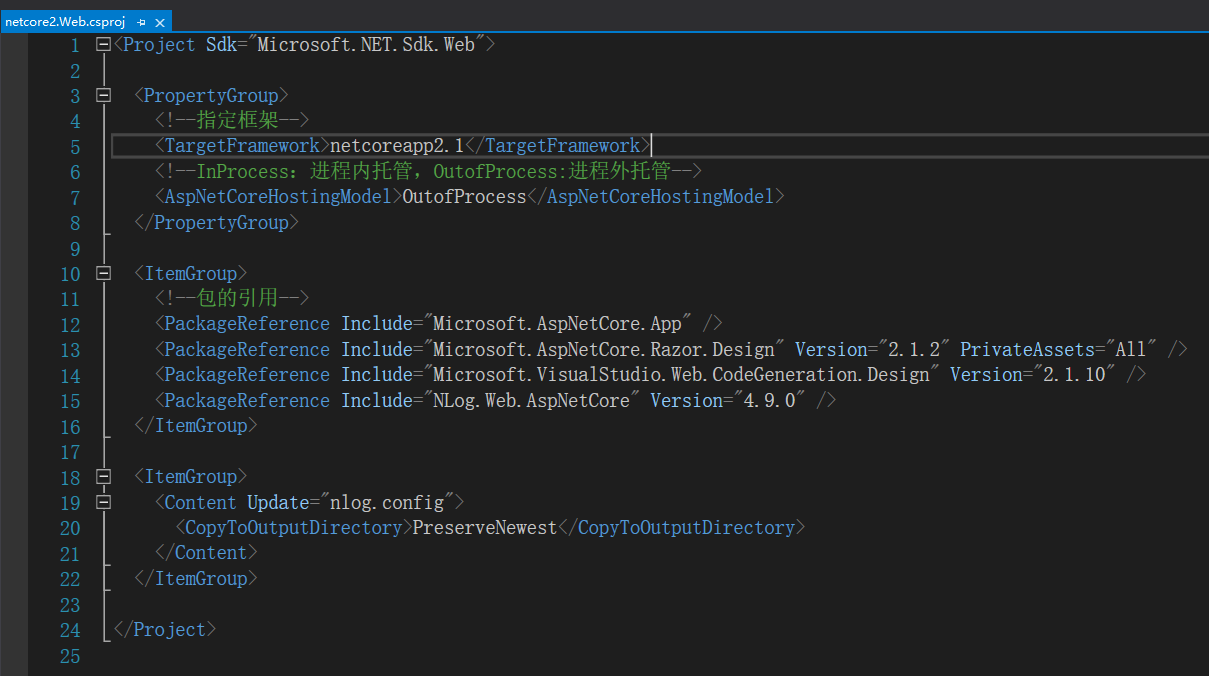Click the Version attribute on line 15

point(686,401)
